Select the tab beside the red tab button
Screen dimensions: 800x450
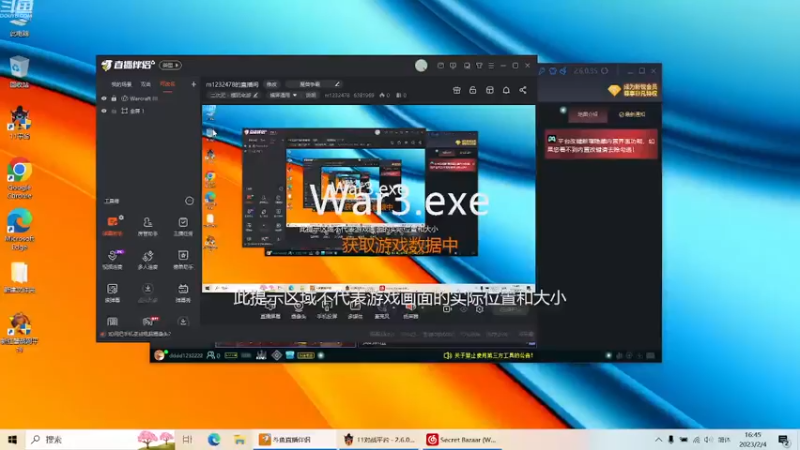click(x=632, y=114)
